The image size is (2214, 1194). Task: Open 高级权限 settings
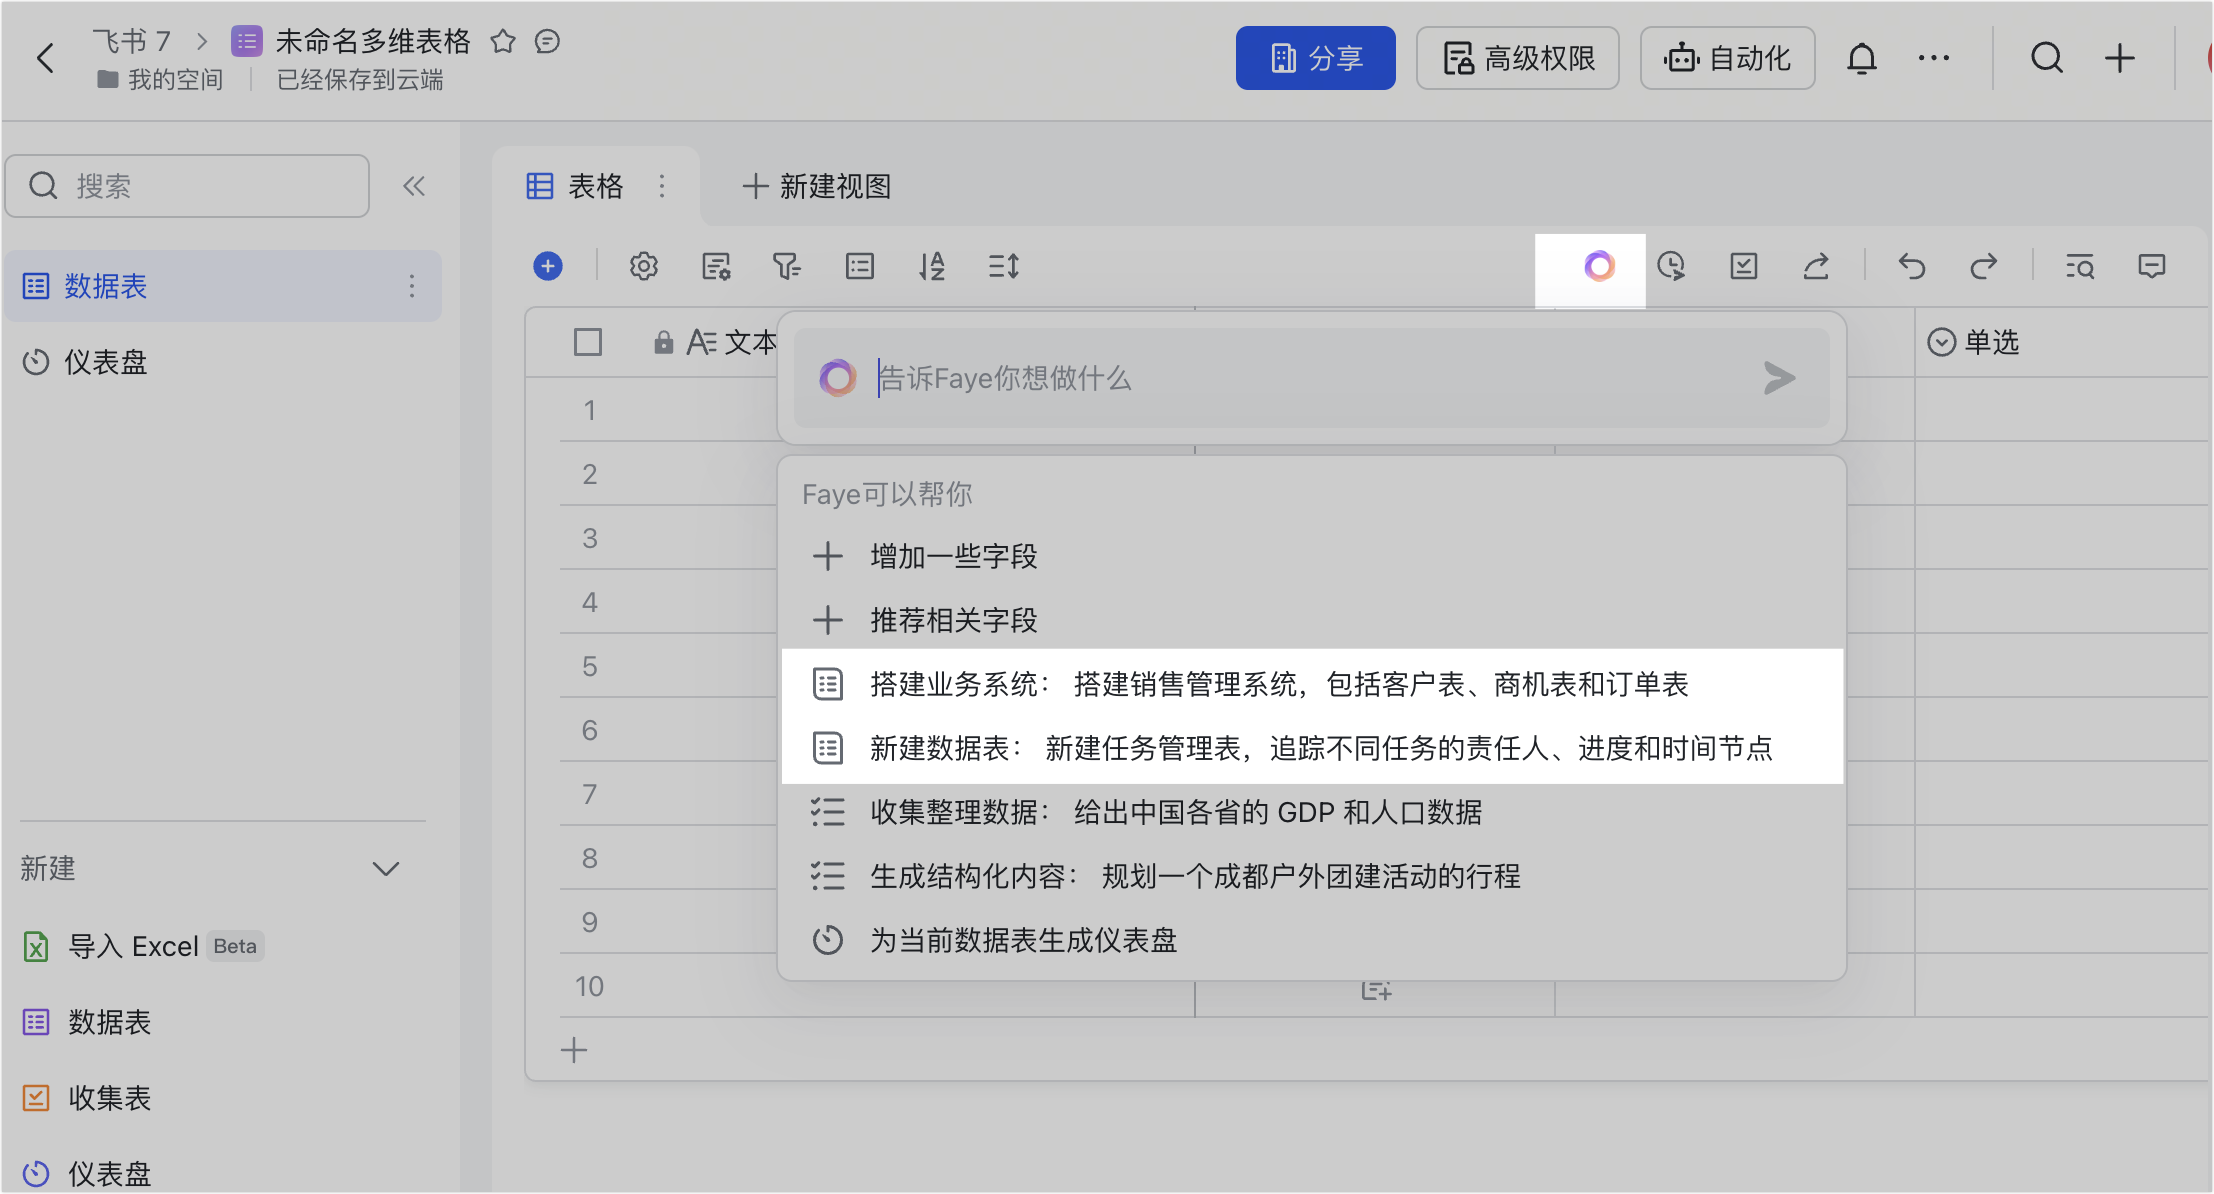pyautogui.click(x=1517, y=58)
